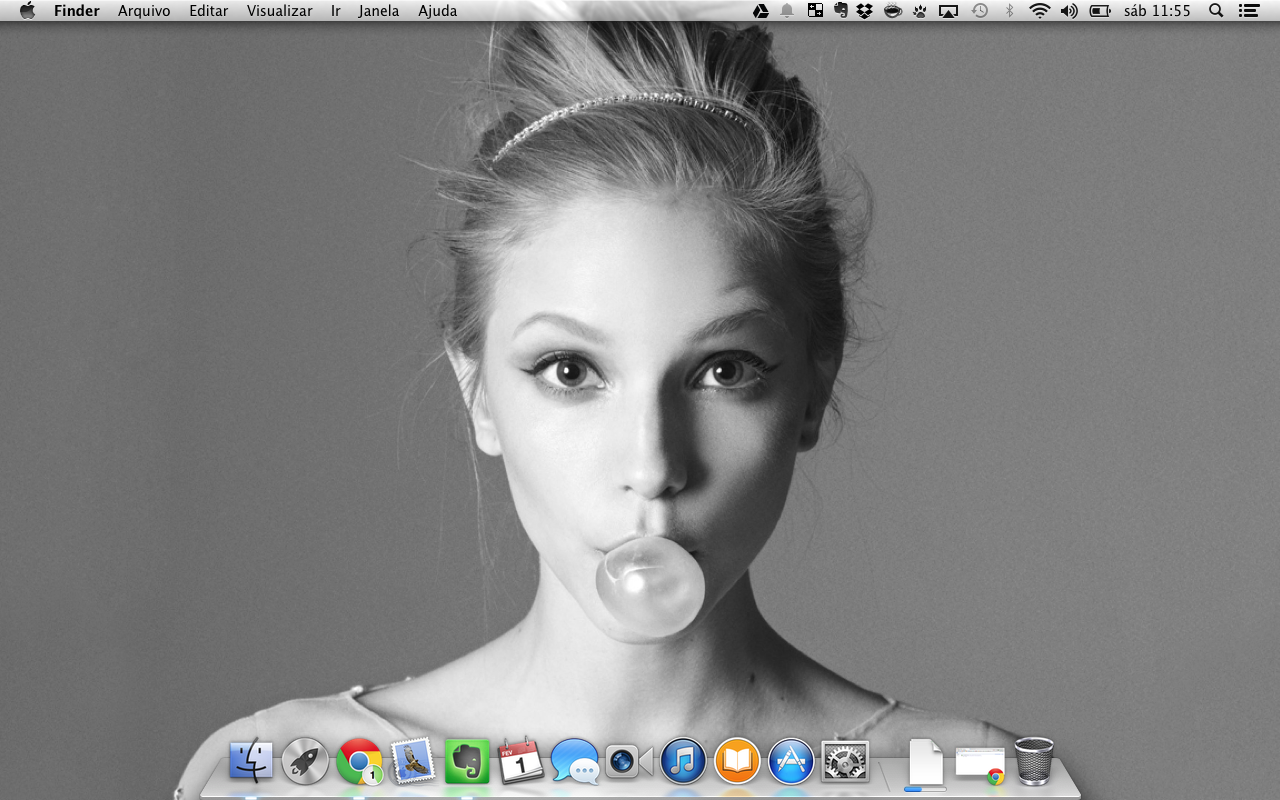This screenshot has height=800, width=1280.
Task: Open Spotlight search magnifier
Action: pos(1216,11)
